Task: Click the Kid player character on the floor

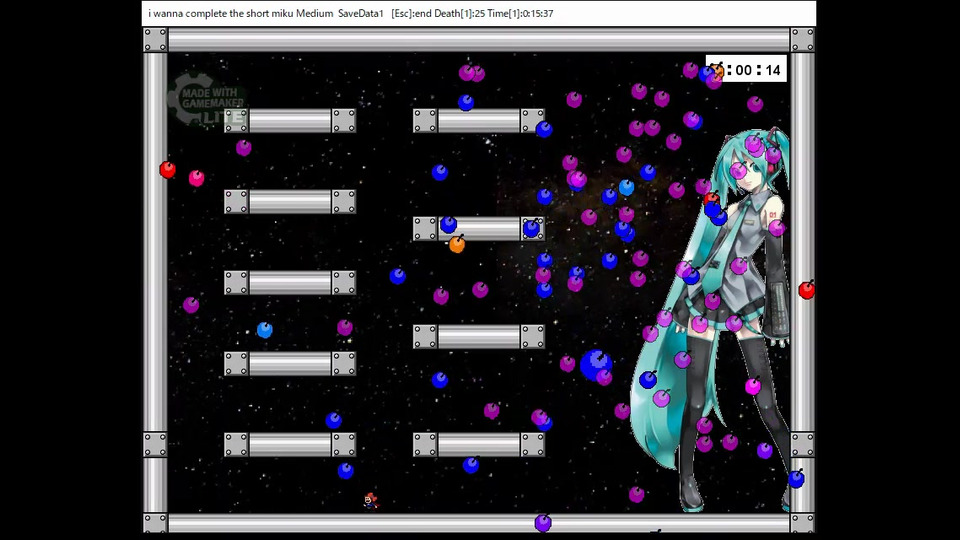Action: [370, 501]
